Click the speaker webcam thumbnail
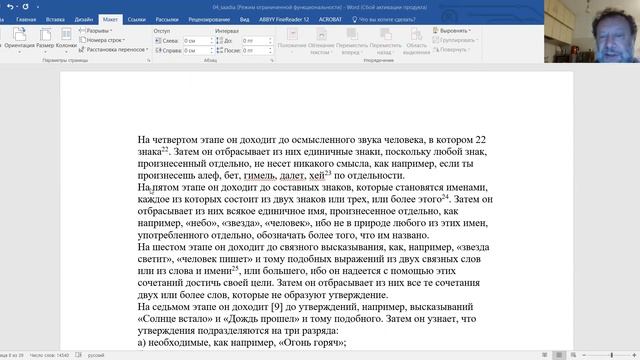Screen dimensions: 640x360 tap(592, 31)
